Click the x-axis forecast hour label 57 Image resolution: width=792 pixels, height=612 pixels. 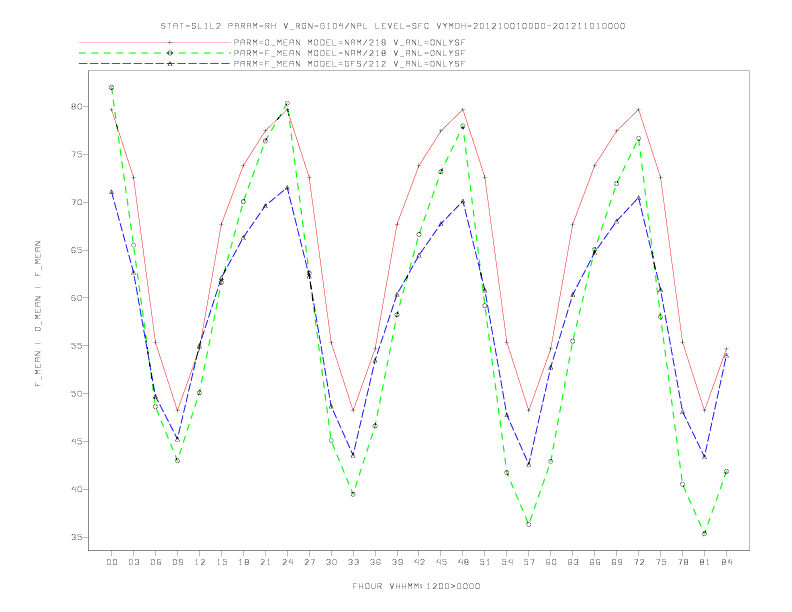pyautogui.click(x=529, y=562)
